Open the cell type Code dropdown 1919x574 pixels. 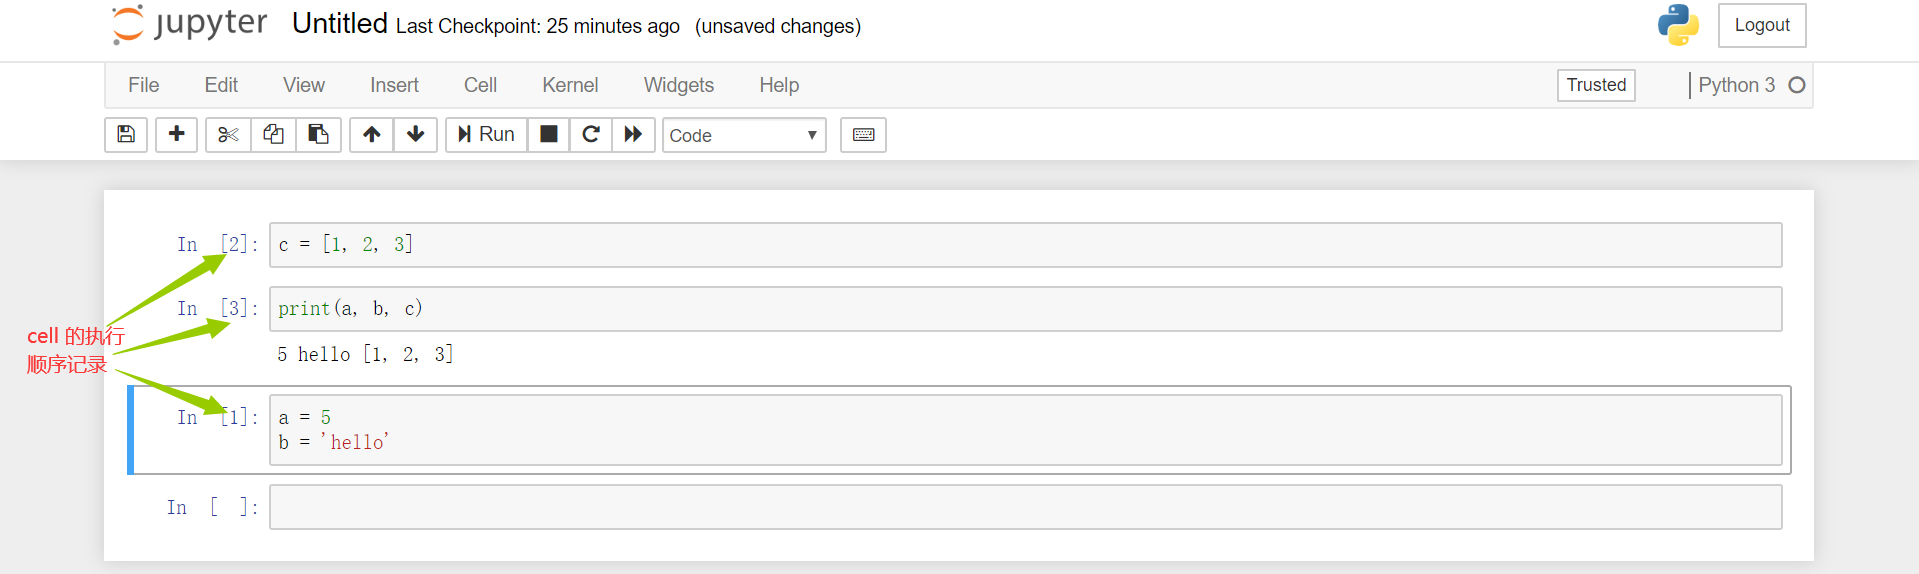point(744,135)
